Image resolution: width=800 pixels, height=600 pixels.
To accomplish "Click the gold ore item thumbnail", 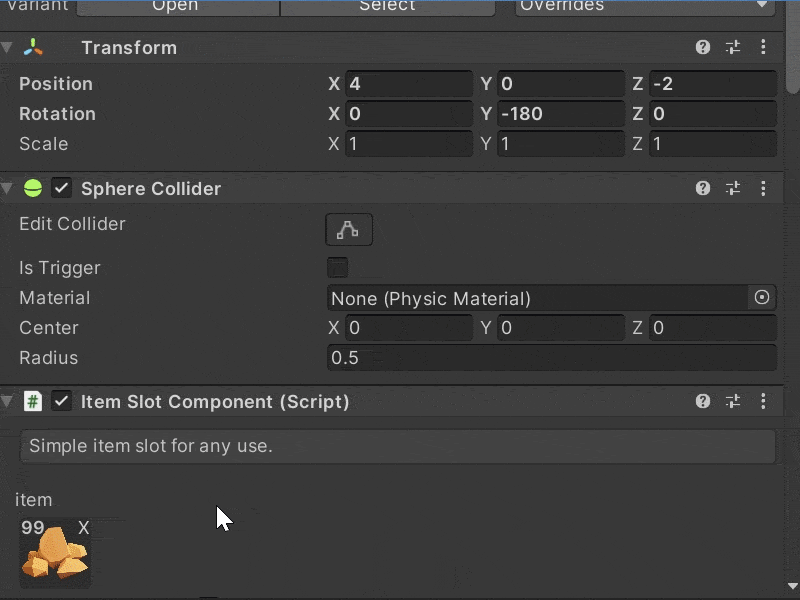I will pyautogui.click(x=55, y=556).
